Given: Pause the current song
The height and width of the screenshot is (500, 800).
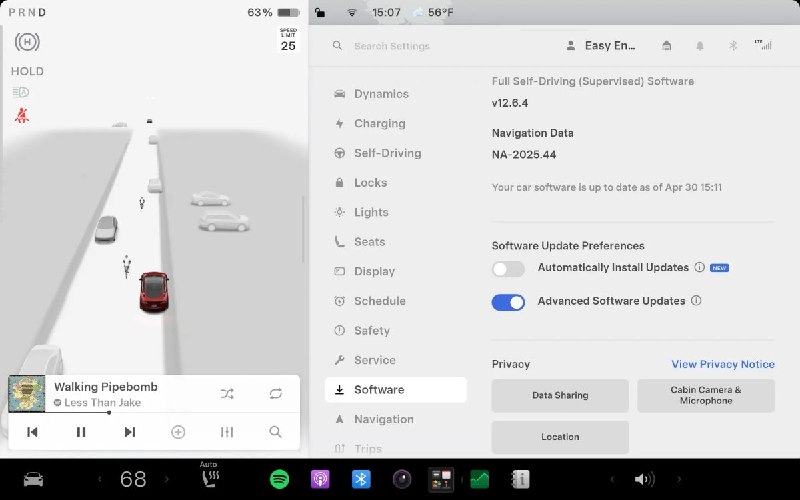Looking at the screenshot, I should [81, 432].
